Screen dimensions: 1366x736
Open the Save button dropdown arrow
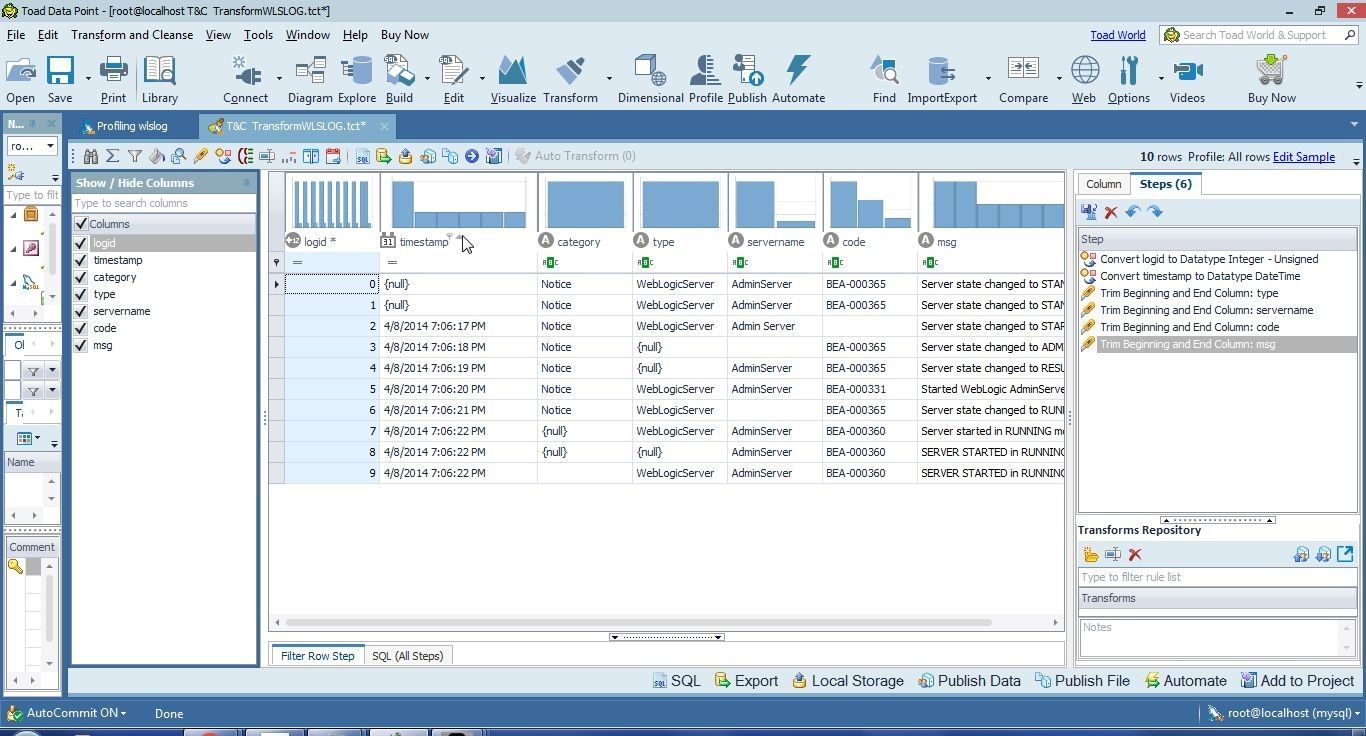[x=88, y=78]
